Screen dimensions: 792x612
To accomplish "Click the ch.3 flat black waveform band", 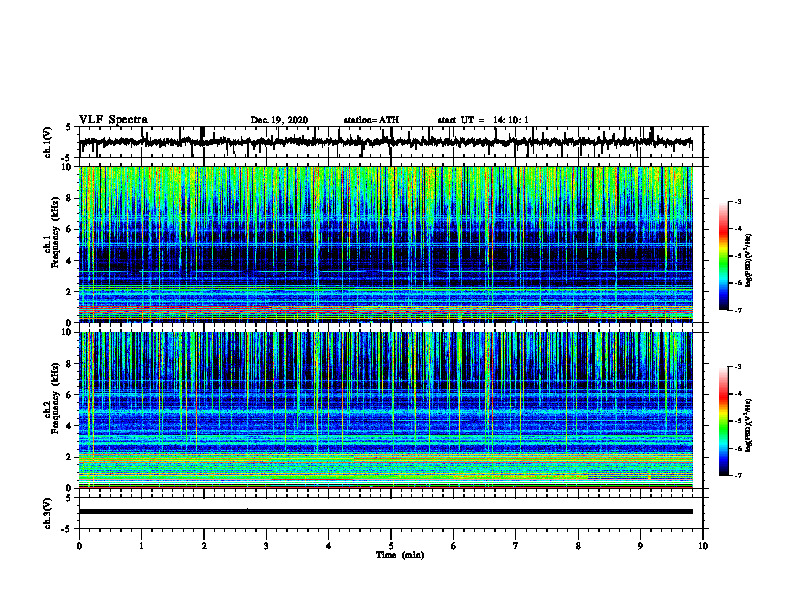I will [386, 512].
